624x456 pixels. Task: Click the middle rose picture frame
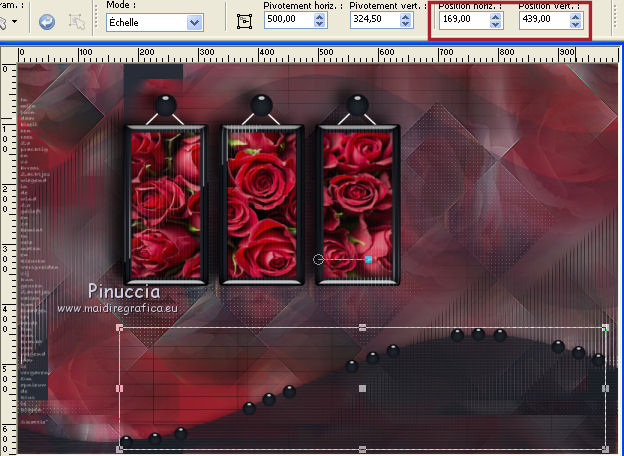(x=262, y=205)
